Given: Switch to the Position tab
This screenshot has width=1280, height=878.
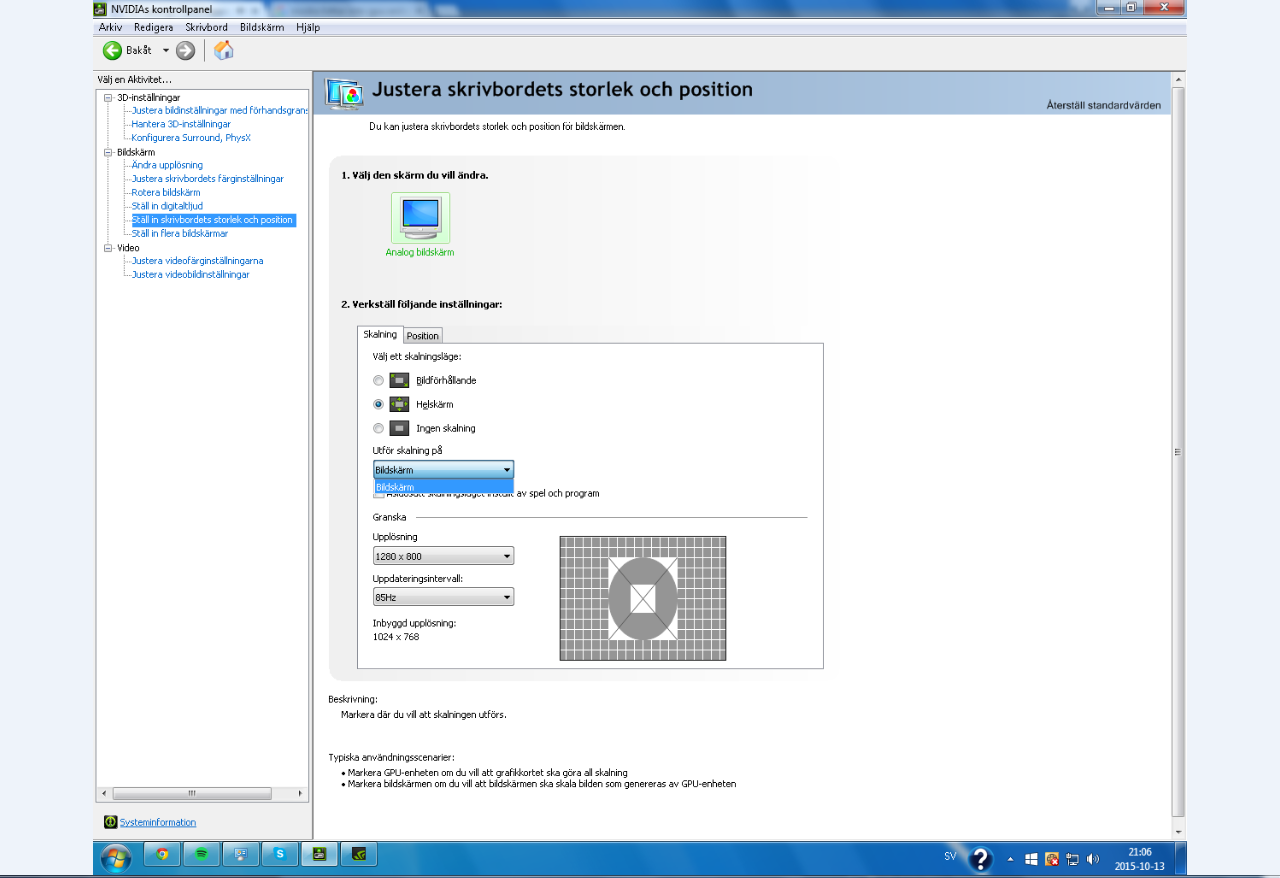Looking at the screenshot, I should coord(423,336).
